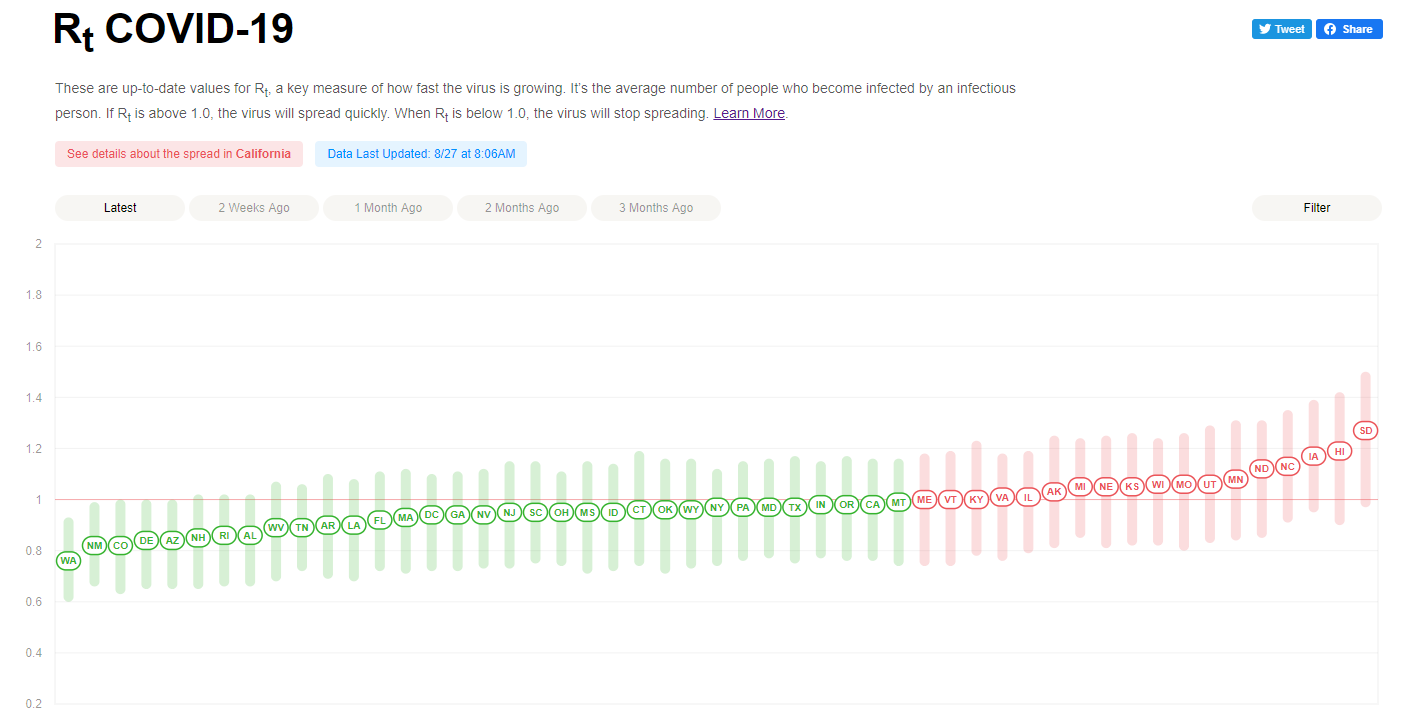Switch to 1 Month Ago view
Viewport: 1402px width, 719px height.
pyautogui.click(x=388, y=208)
